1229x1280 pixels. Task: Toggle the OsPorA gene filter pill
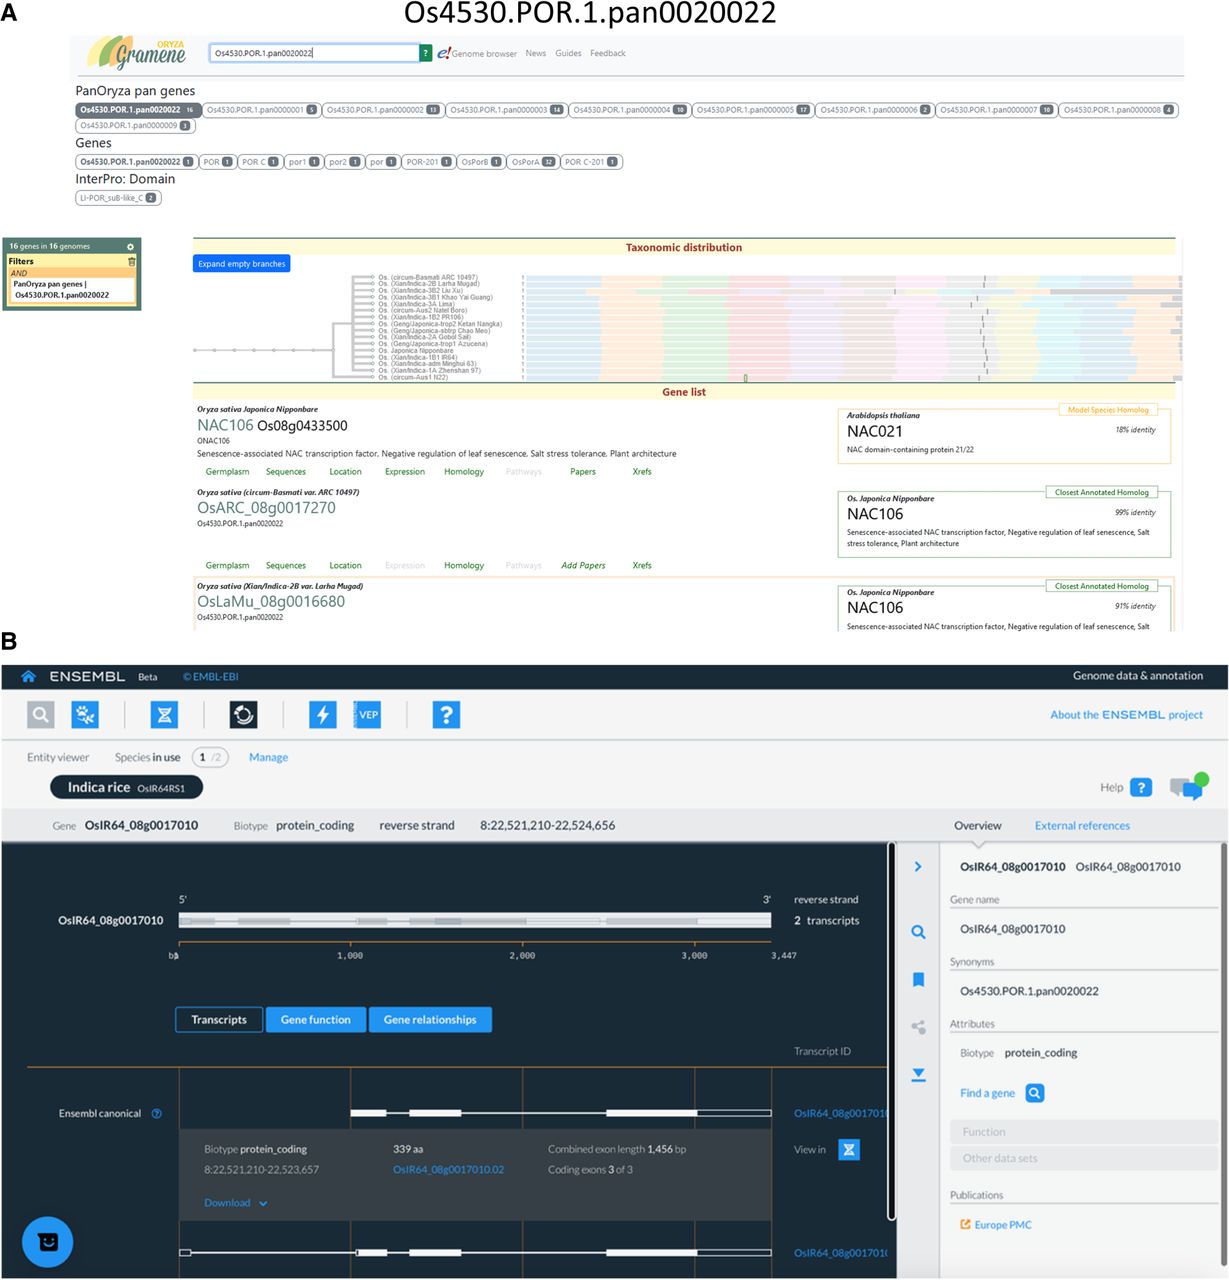pos(532,162)
